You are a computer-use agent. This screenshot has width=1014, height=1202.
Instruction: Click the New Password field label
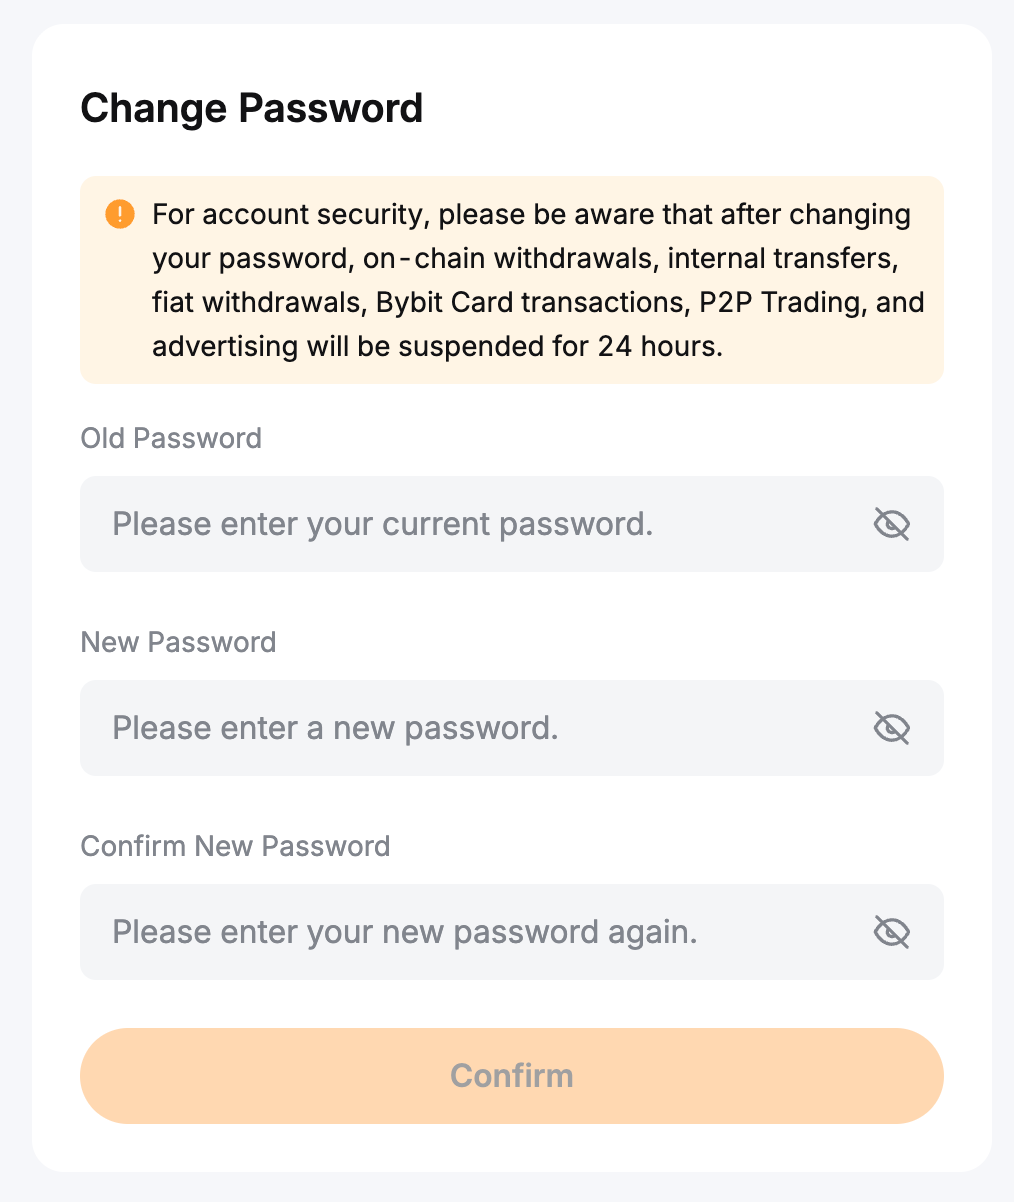(178, 642)
